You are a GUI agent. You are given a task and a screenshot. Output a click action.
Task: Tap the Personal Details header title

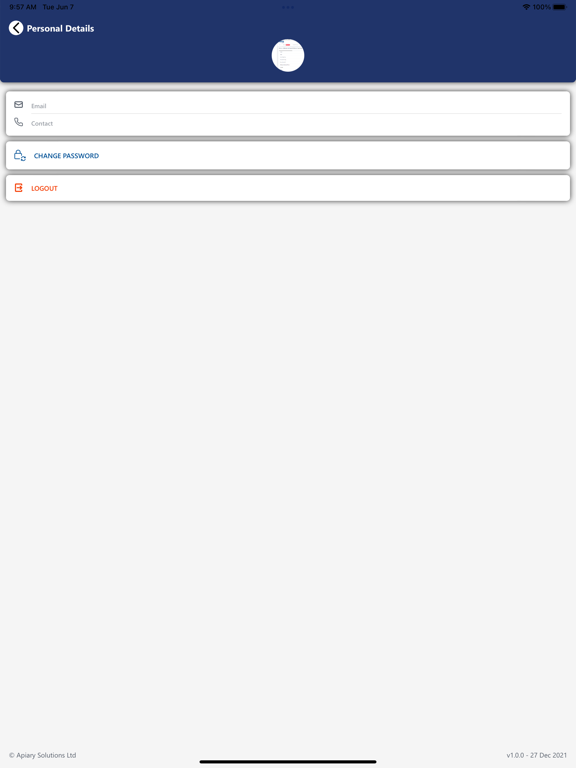[x=60, y=28]
